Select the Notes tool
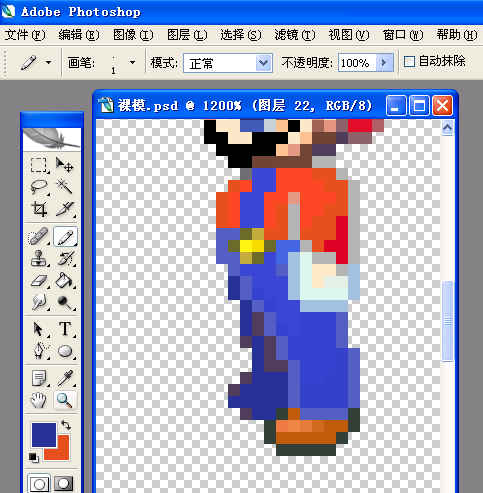The height and width of the screenshot is (493, 483). coord(39,379)
